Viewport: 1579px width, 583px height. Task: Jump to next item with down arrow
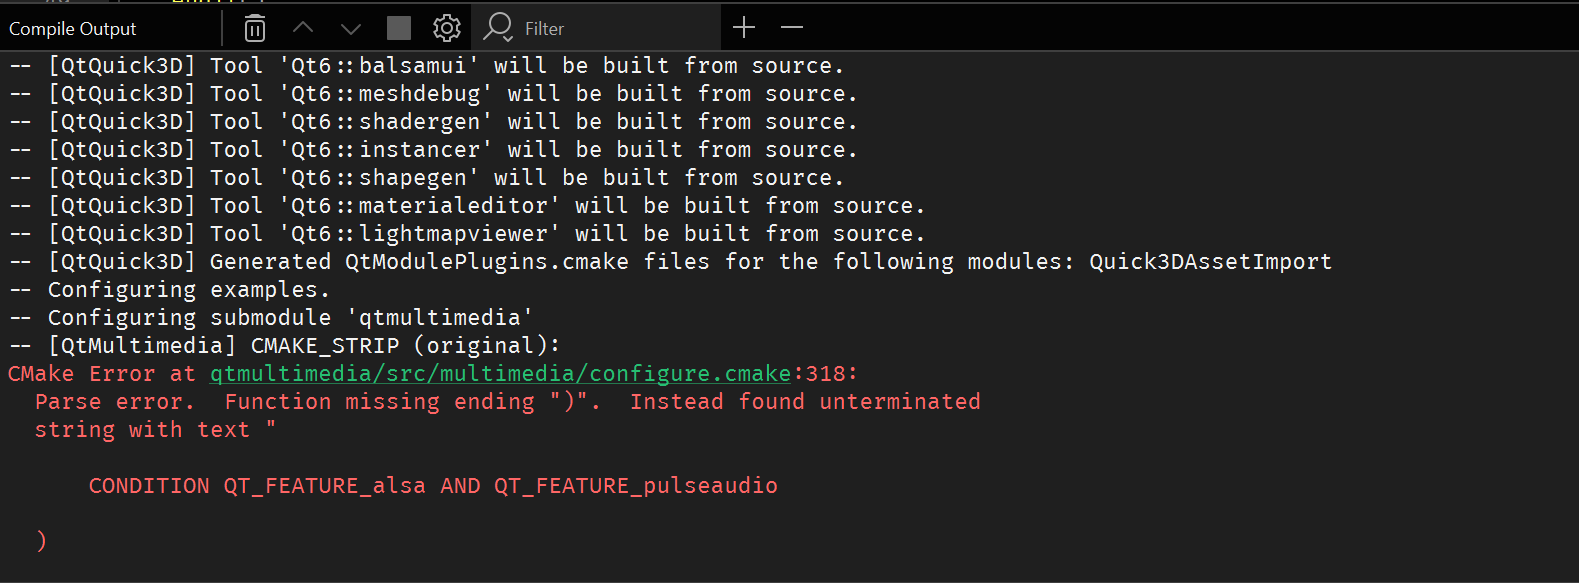[351, 28]
